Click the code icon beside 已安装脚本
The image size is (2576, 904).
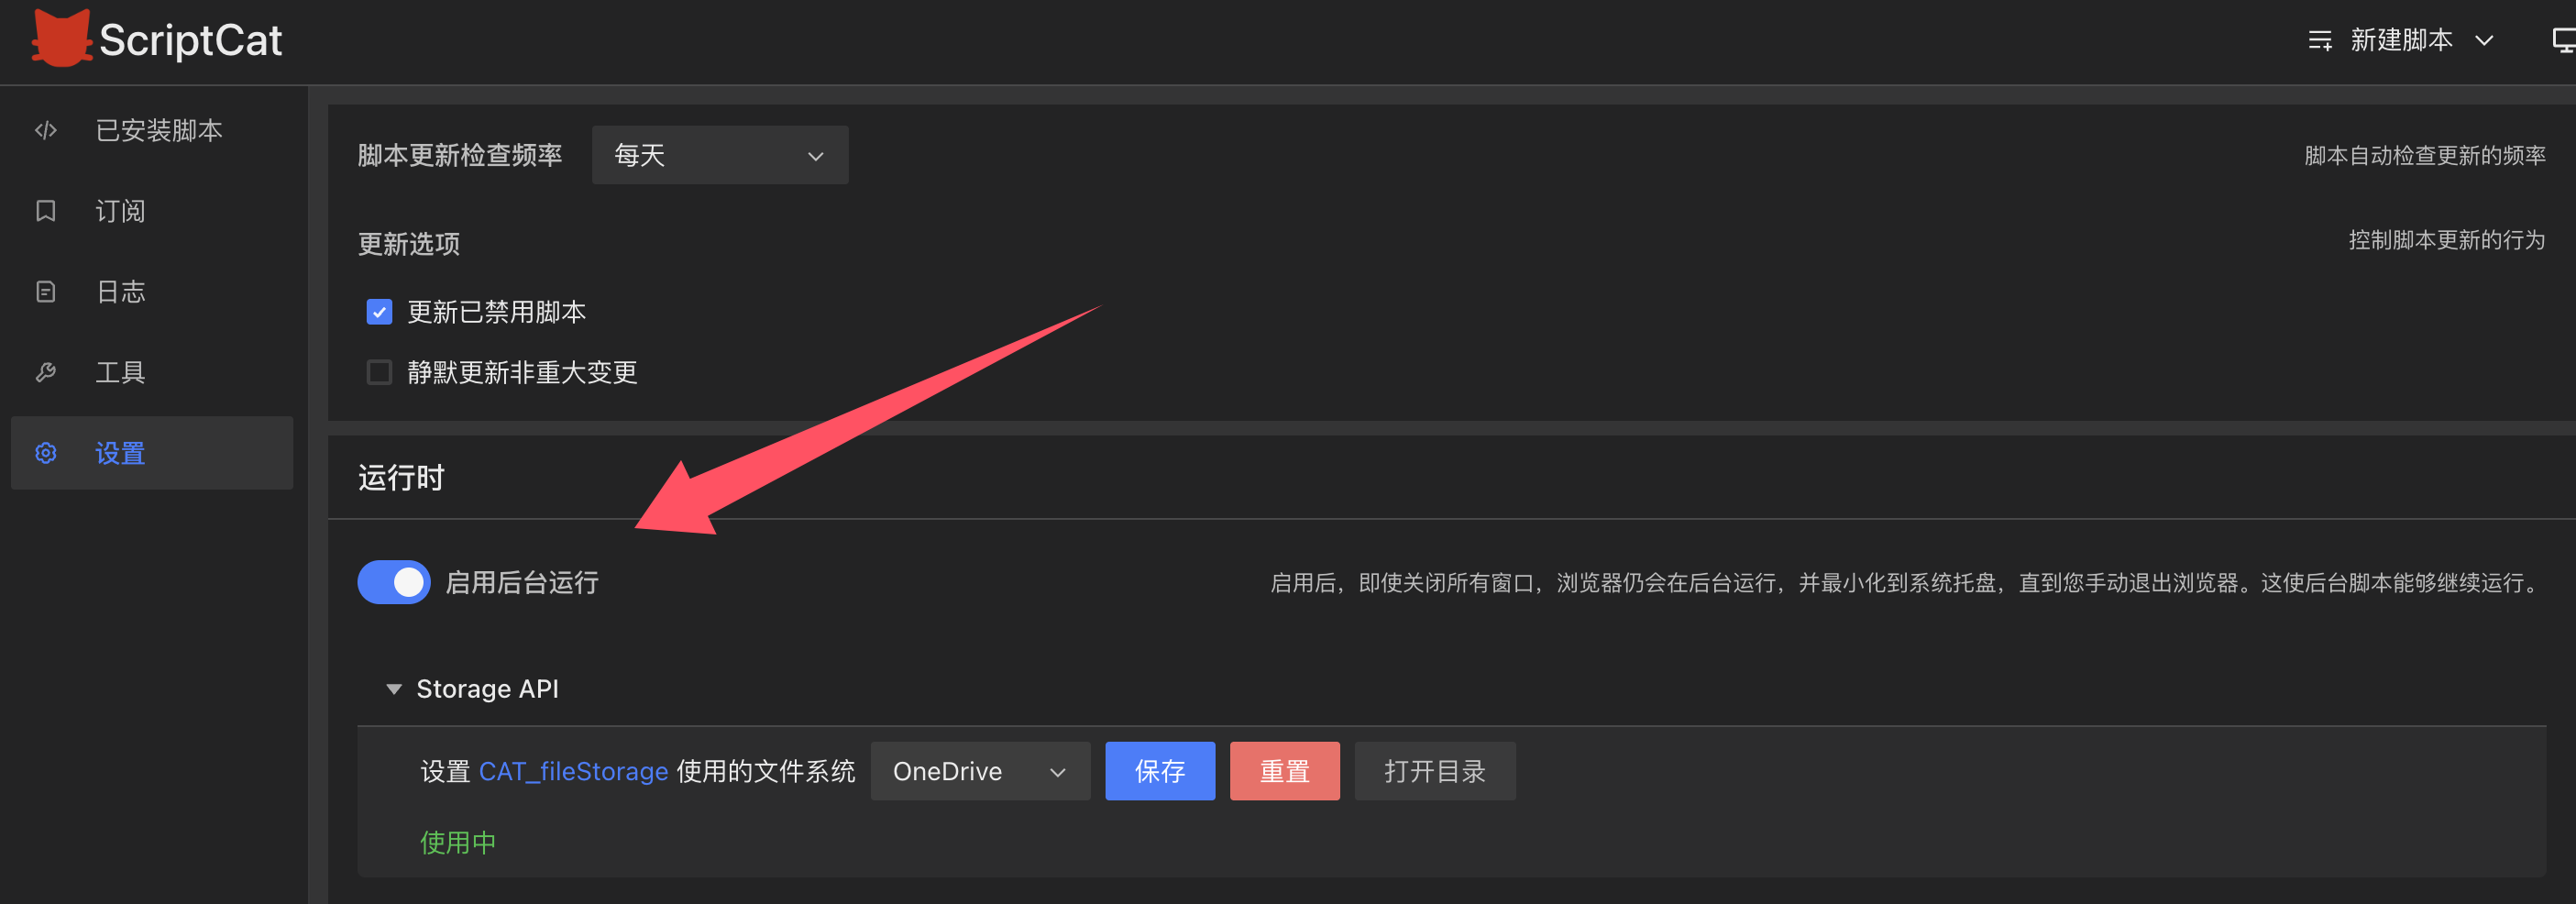click(46, 131)
